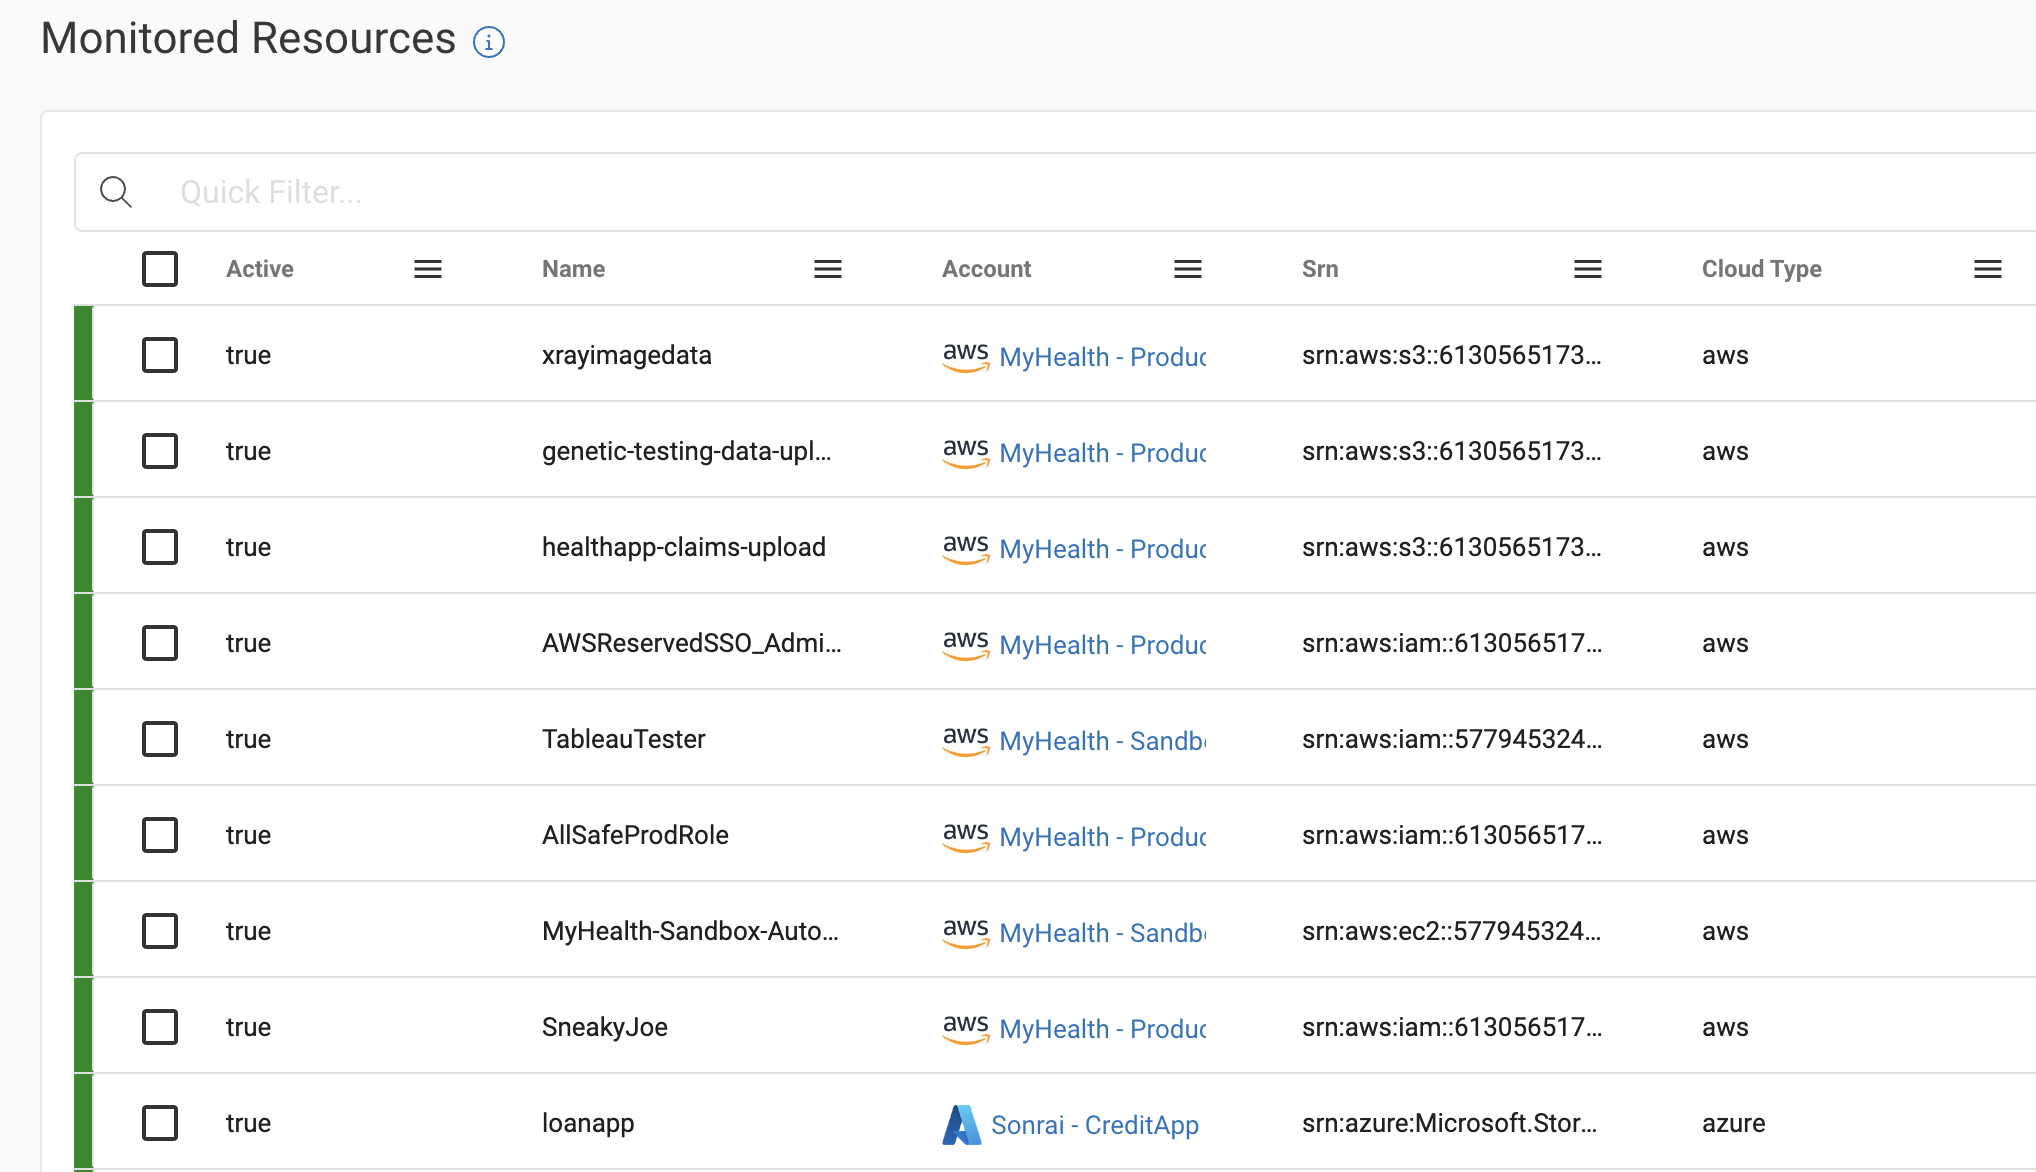
Task: Click the Srn cell for healthapp-claims-upload
Action: (1451, 547)
